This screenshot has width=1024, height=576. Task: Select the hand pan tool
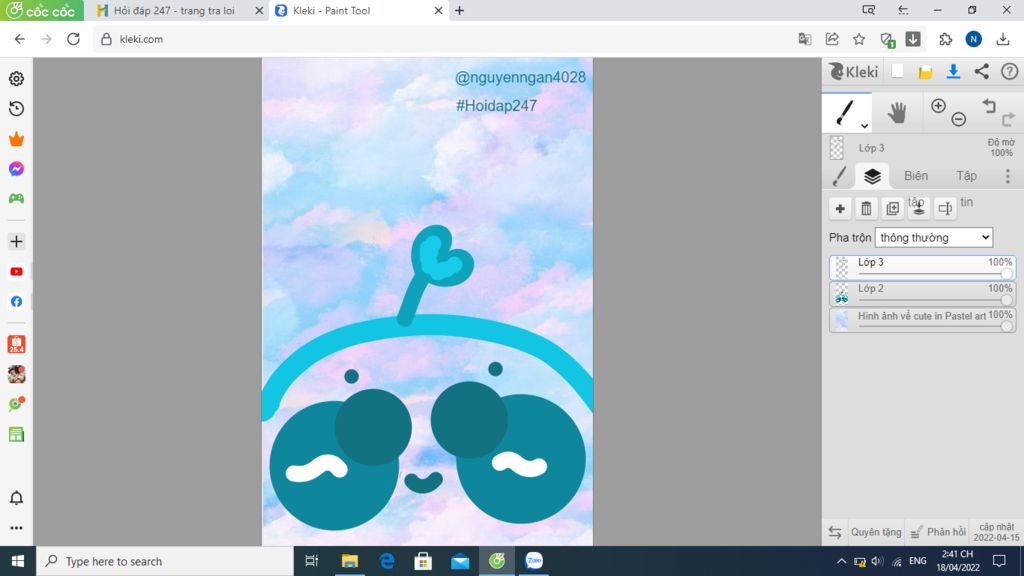click(x=897, y=112)
